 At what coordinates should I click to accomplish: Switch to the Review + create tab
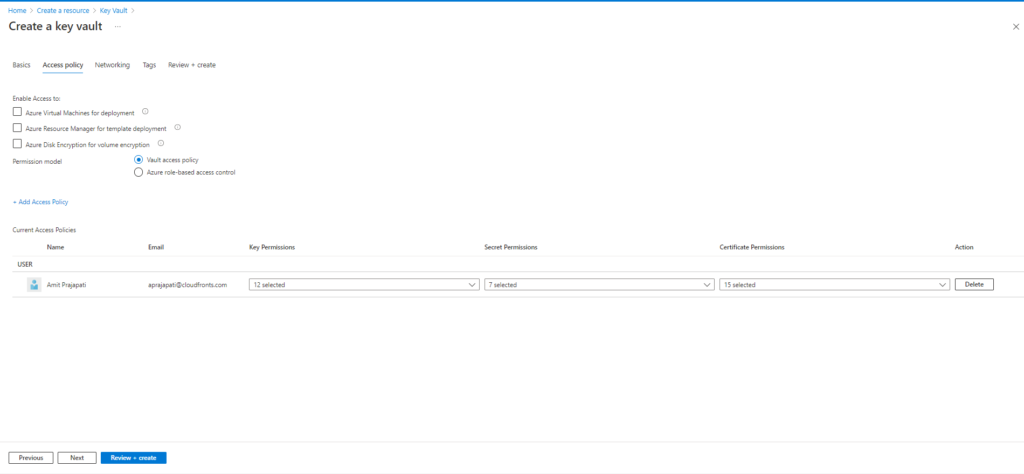pyautogui.click(x=192, y=65)
